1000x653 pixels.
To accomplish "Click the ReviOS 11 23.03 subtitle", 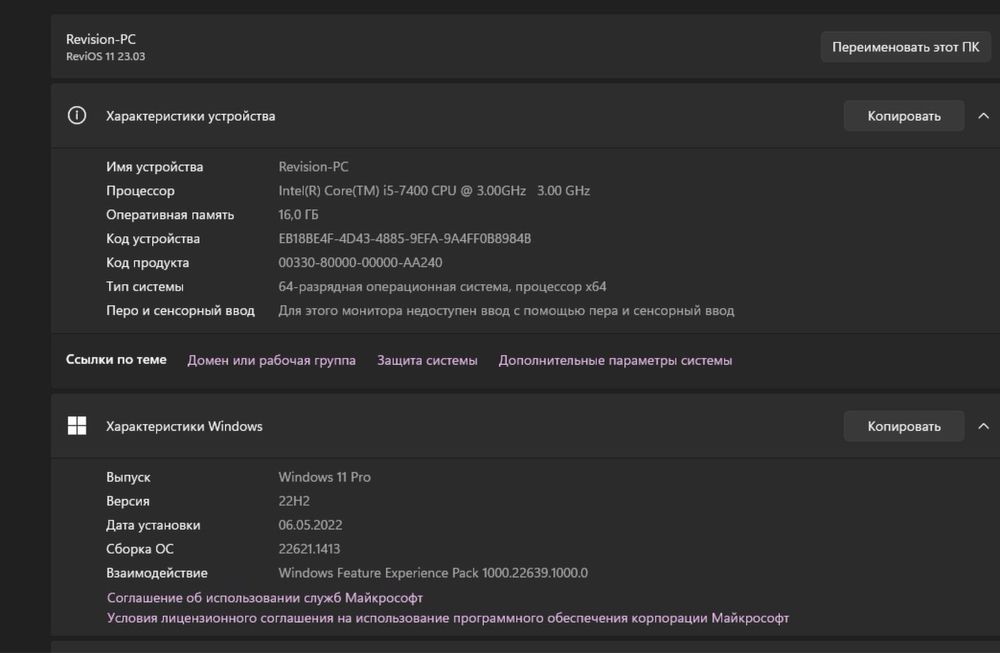I will point(105,56).
